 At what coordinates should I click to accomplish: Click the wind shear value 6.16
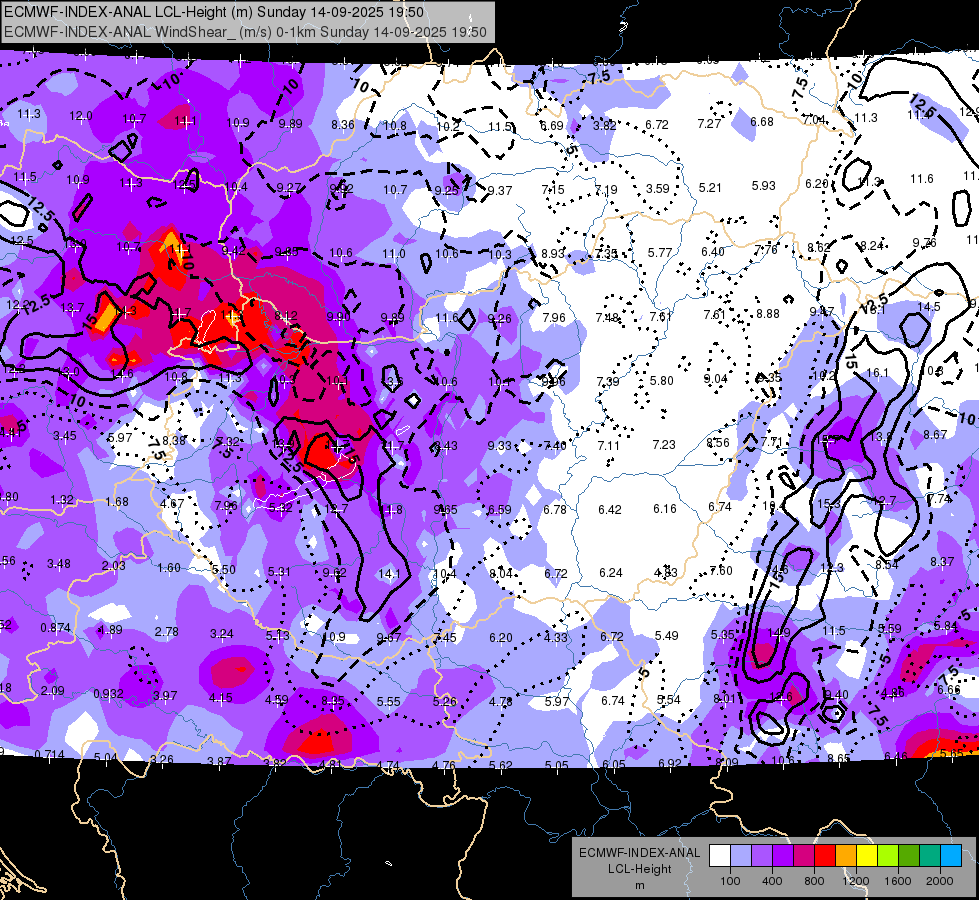click(x=664, y=509)
